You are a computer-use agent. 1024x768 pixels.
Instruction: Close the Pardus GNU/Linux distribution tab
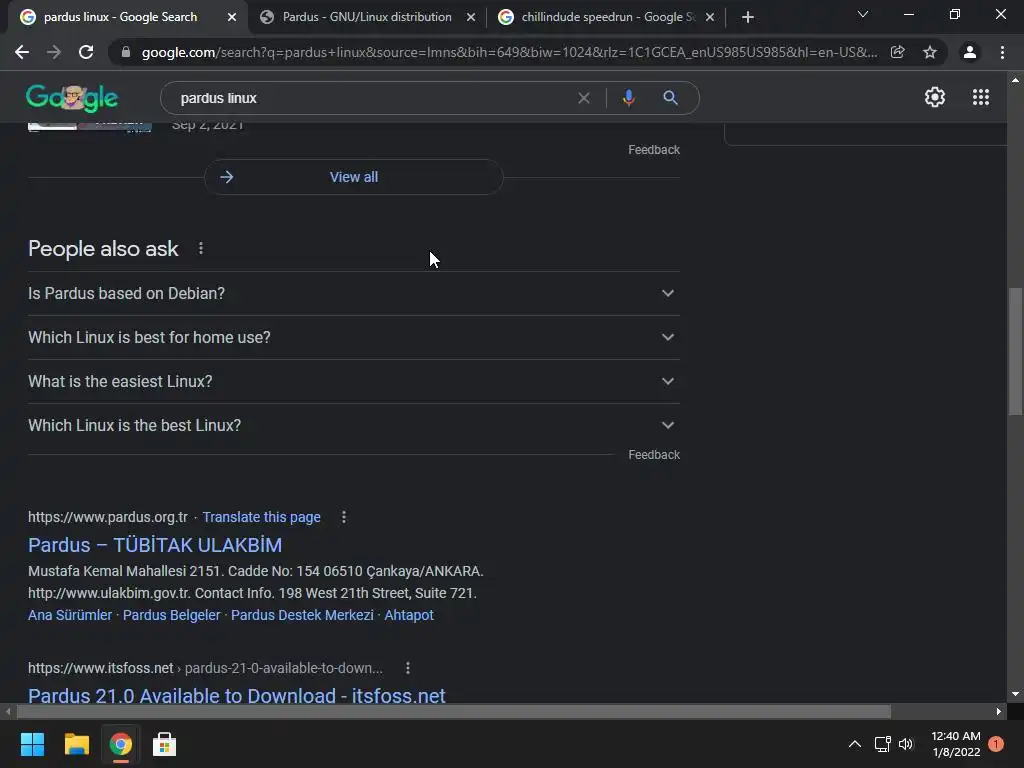(471, 17)
